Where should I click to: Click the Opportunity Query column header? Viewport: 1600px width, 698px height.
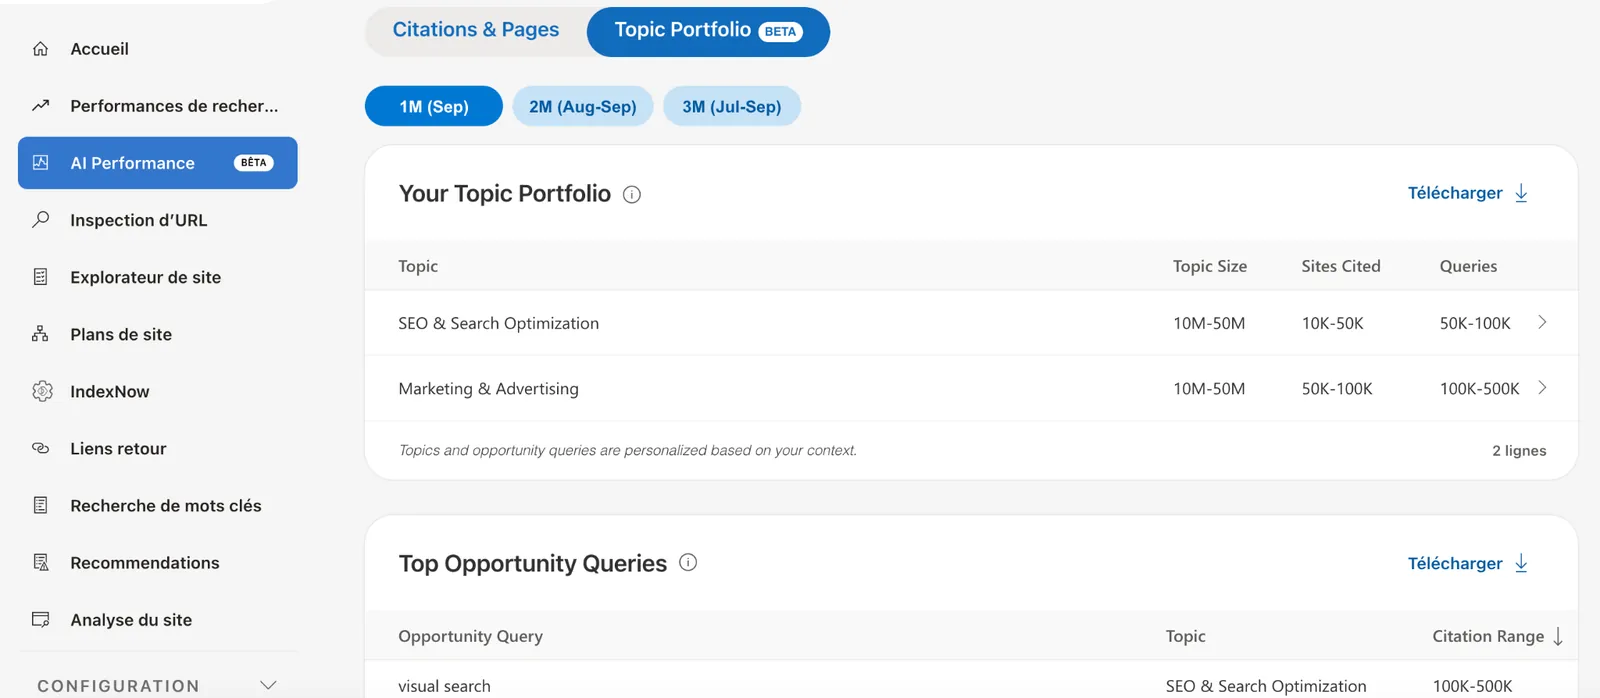point(470,636)
